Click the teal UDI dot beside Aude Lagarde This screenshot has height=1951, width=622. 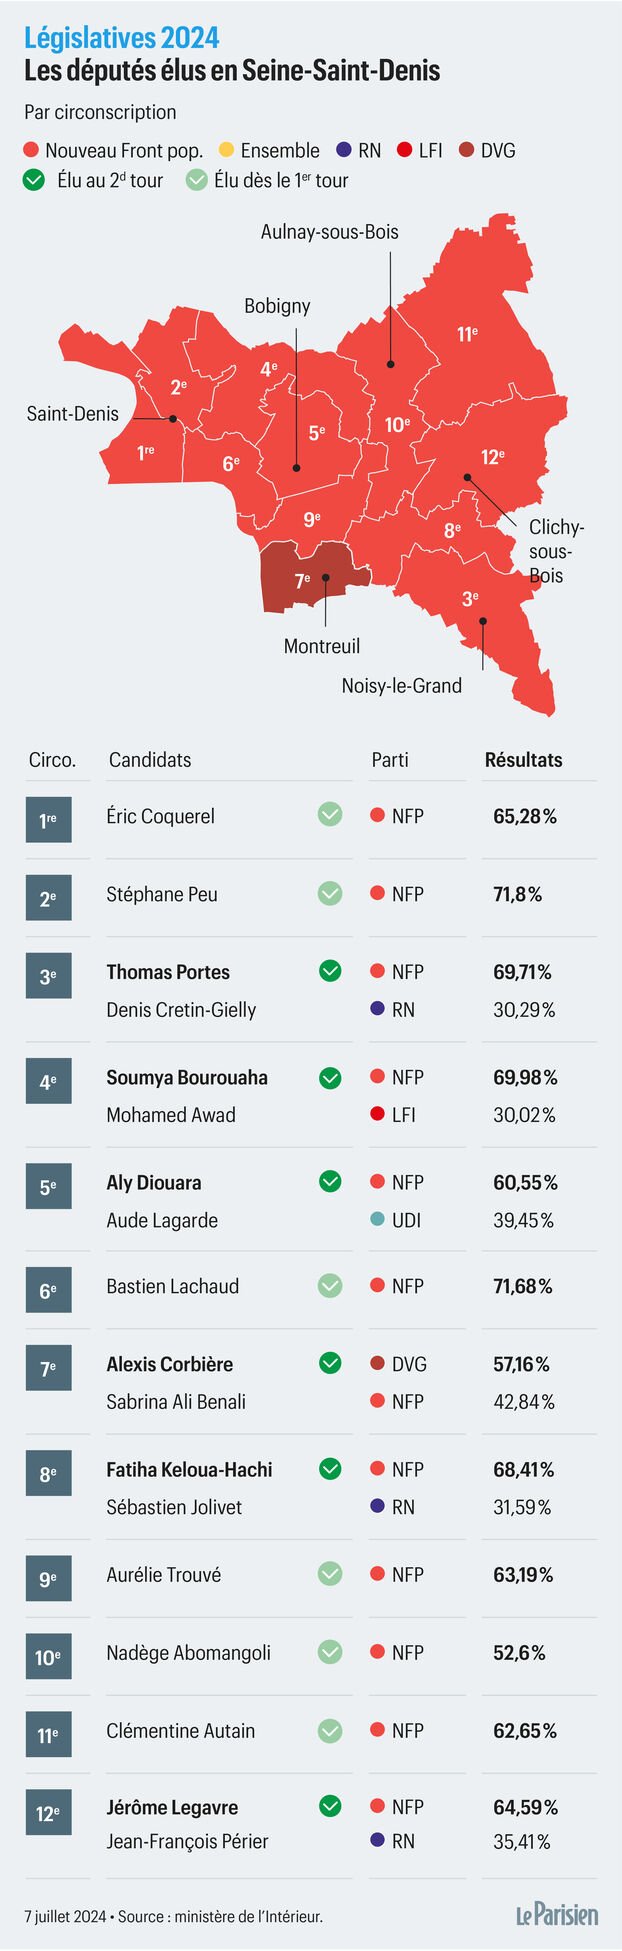click(x=377, y=1220)
